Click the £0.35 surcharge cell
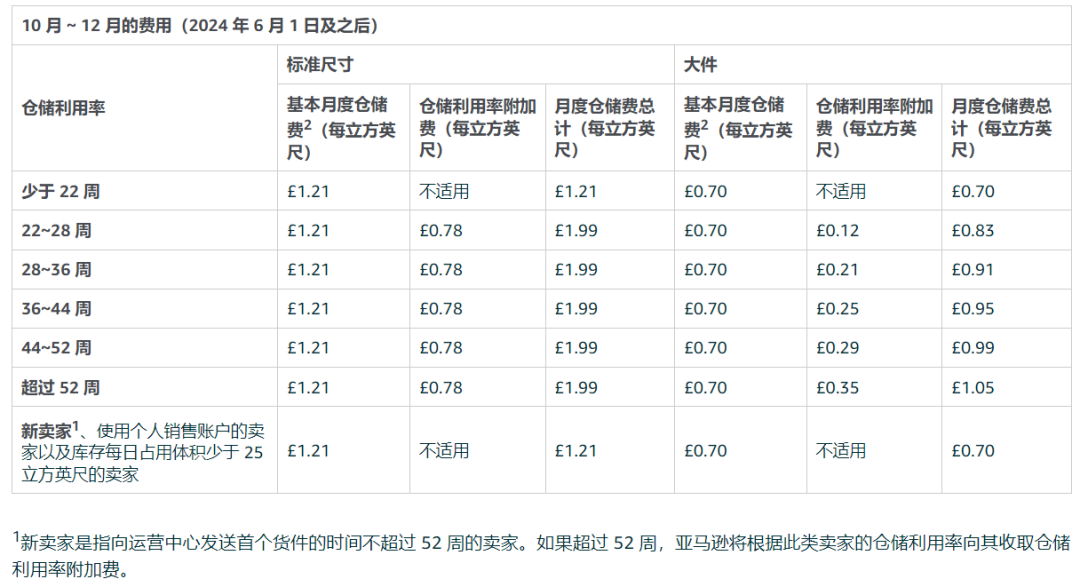 pyautogui.click(x=837, y=387)
